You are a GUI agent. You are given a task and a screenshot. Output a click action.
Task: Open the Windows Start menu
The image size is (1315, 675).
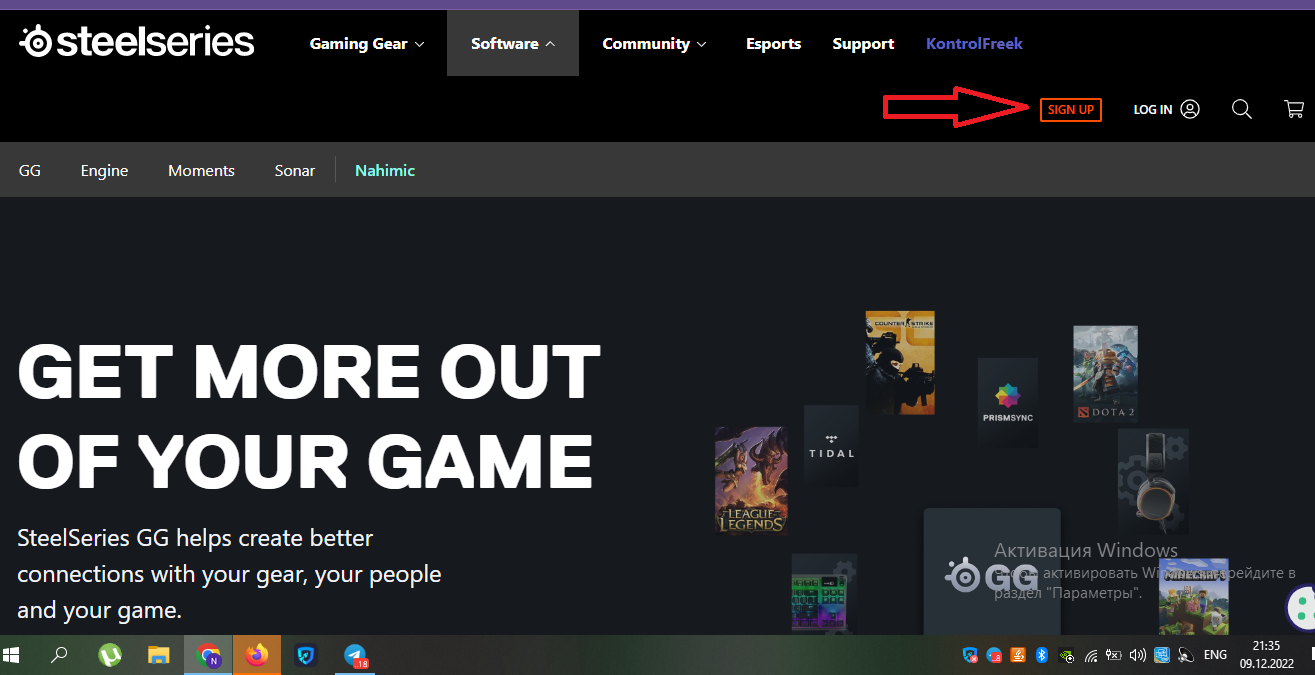pyautogui.click(x=12, y=655)
